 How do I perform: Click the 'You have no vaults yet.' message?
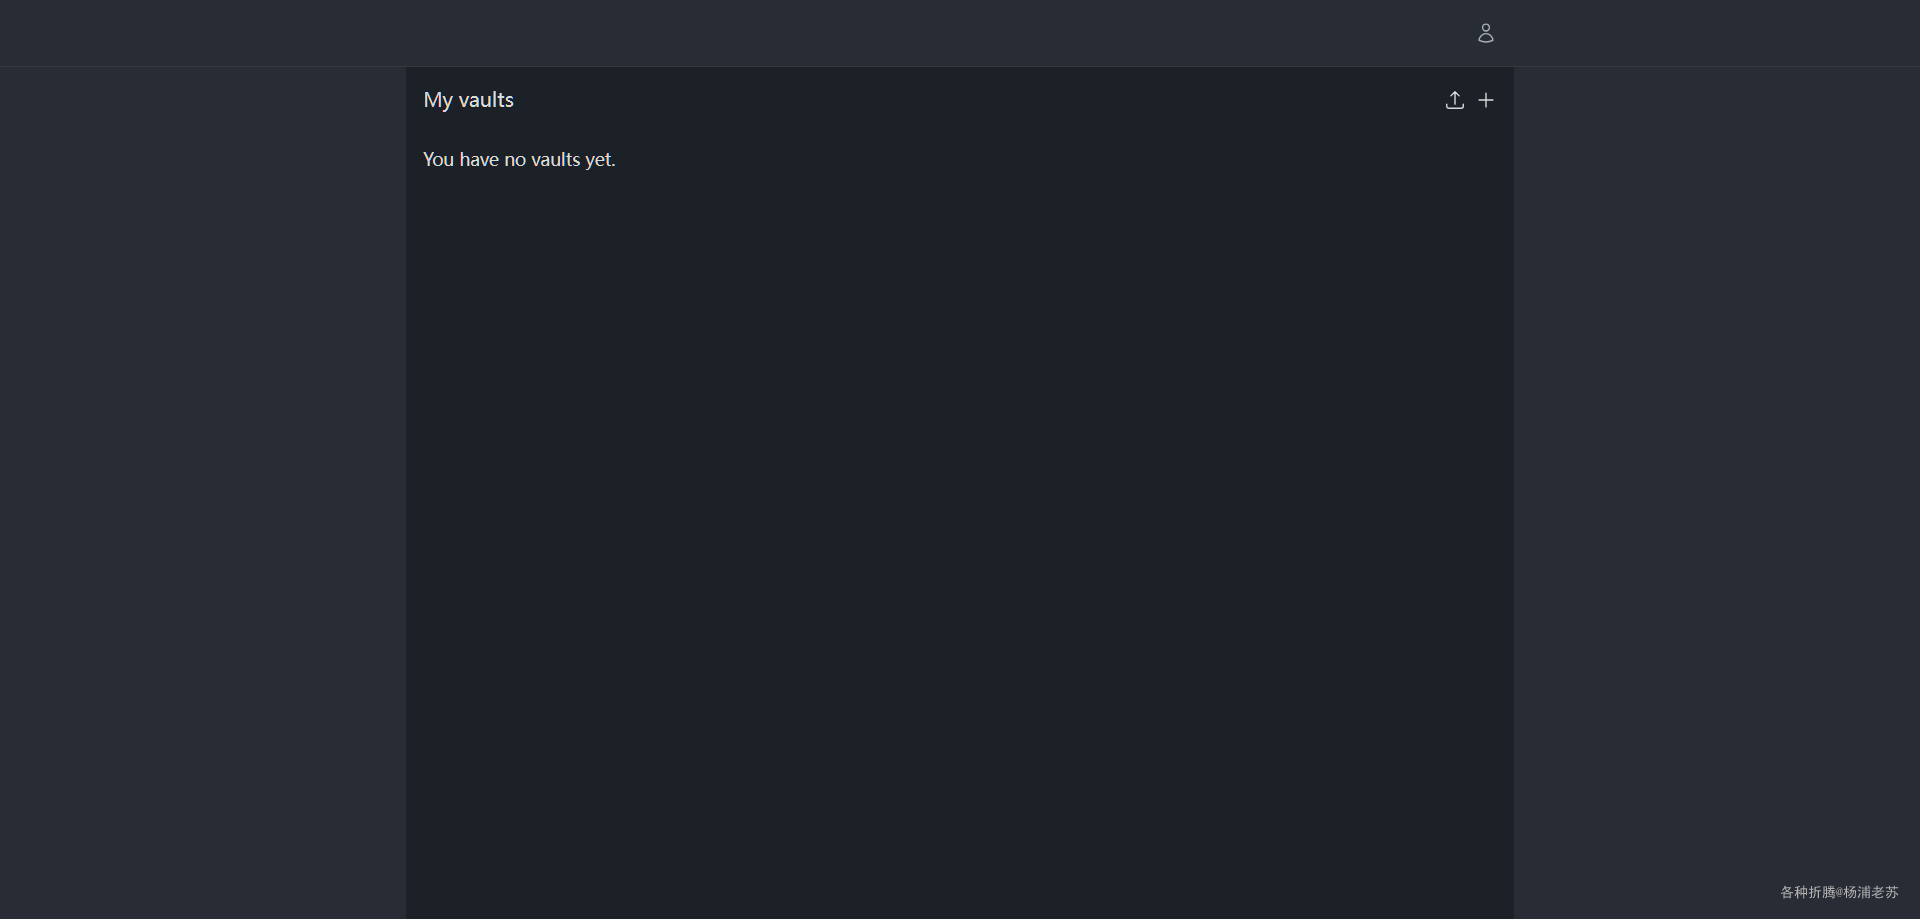[x=518, y=160]
